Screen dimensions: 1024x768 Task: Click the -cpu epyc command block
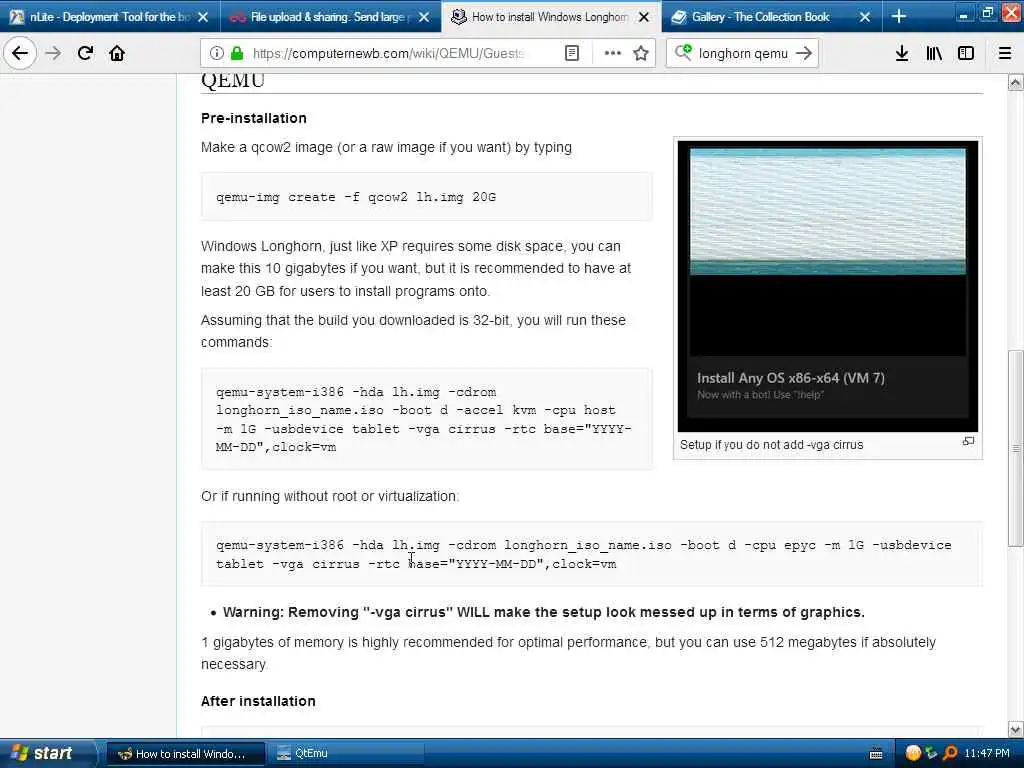click(592, 554)
